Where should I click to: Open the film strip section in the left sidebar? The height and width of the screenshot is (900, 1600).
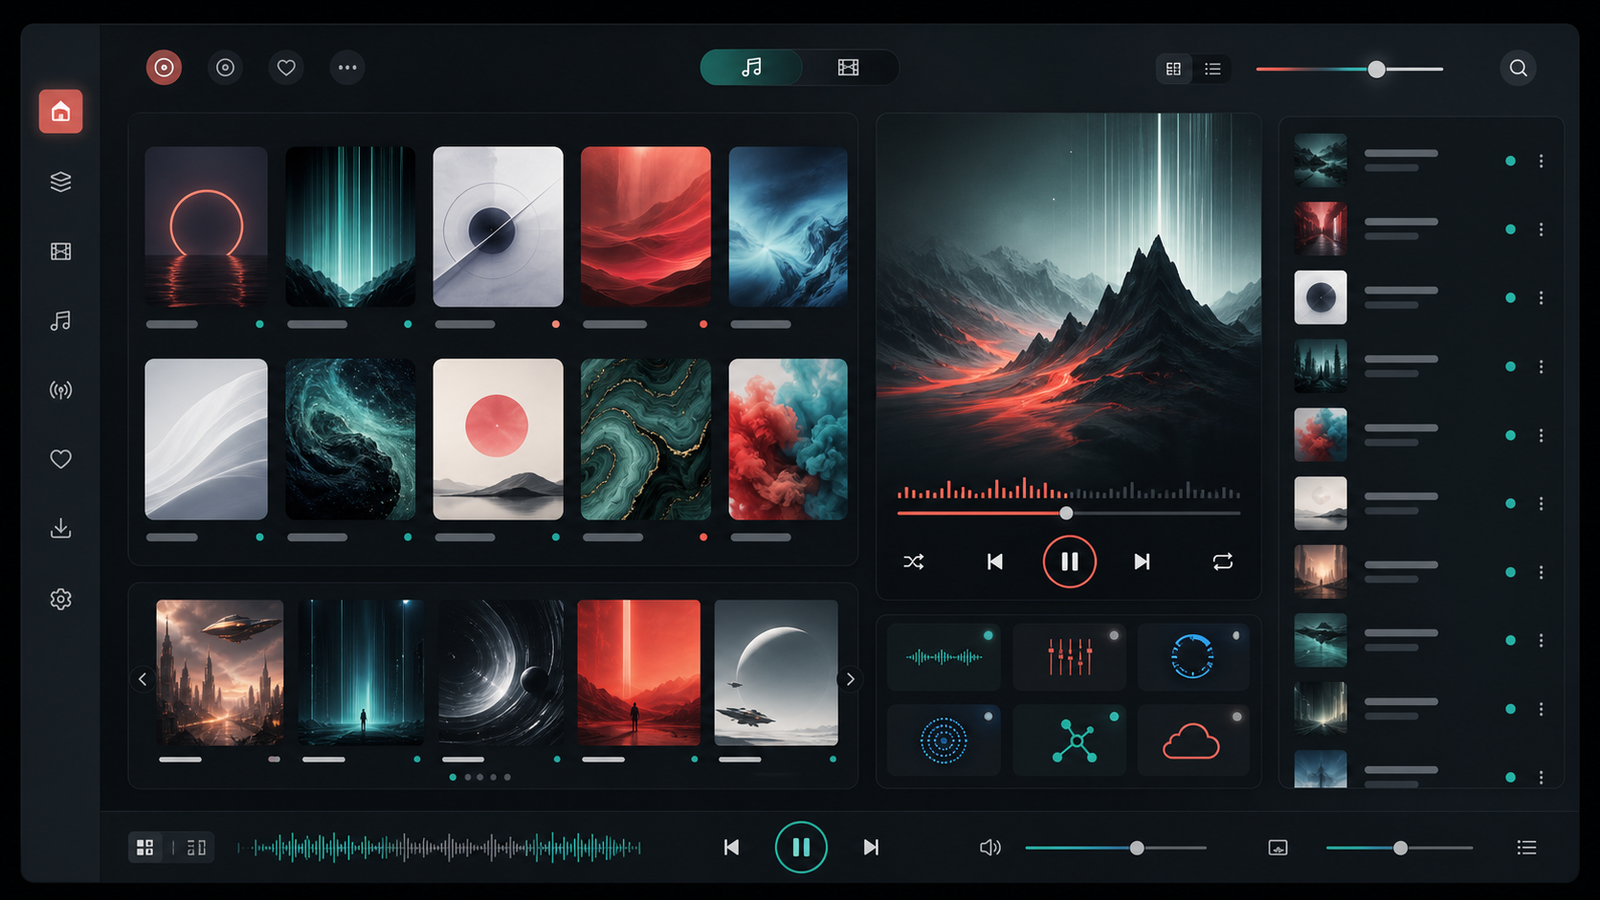click(61, 251)
